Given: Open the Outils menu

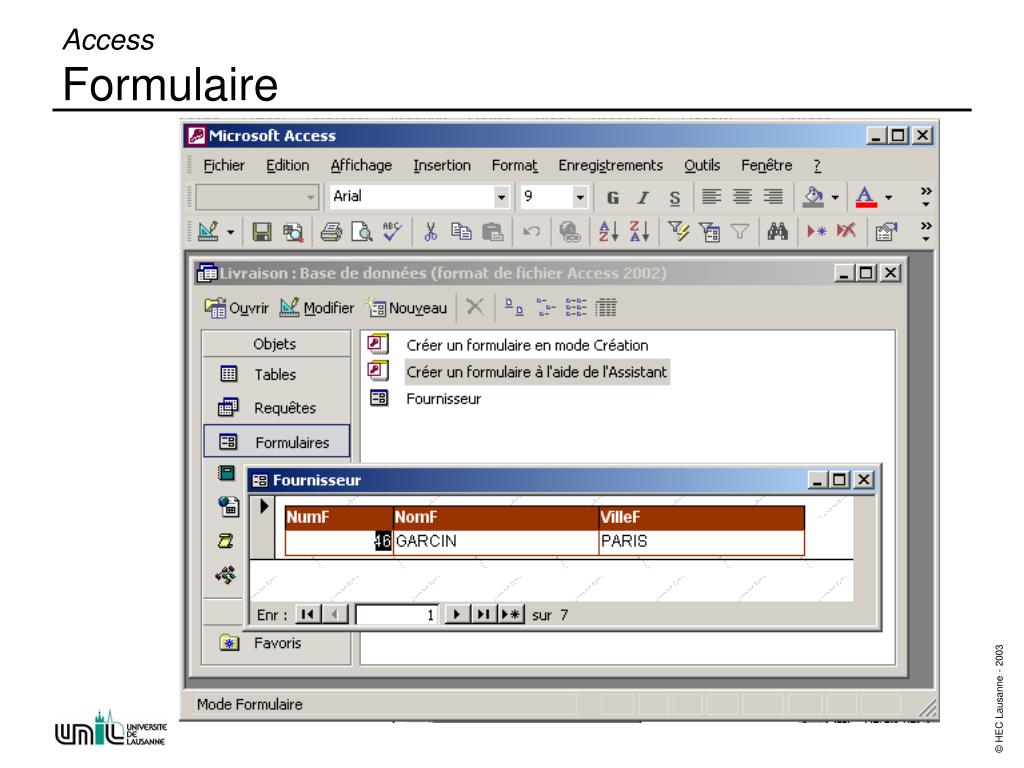Looking at the screenshot, I should 702,166.
